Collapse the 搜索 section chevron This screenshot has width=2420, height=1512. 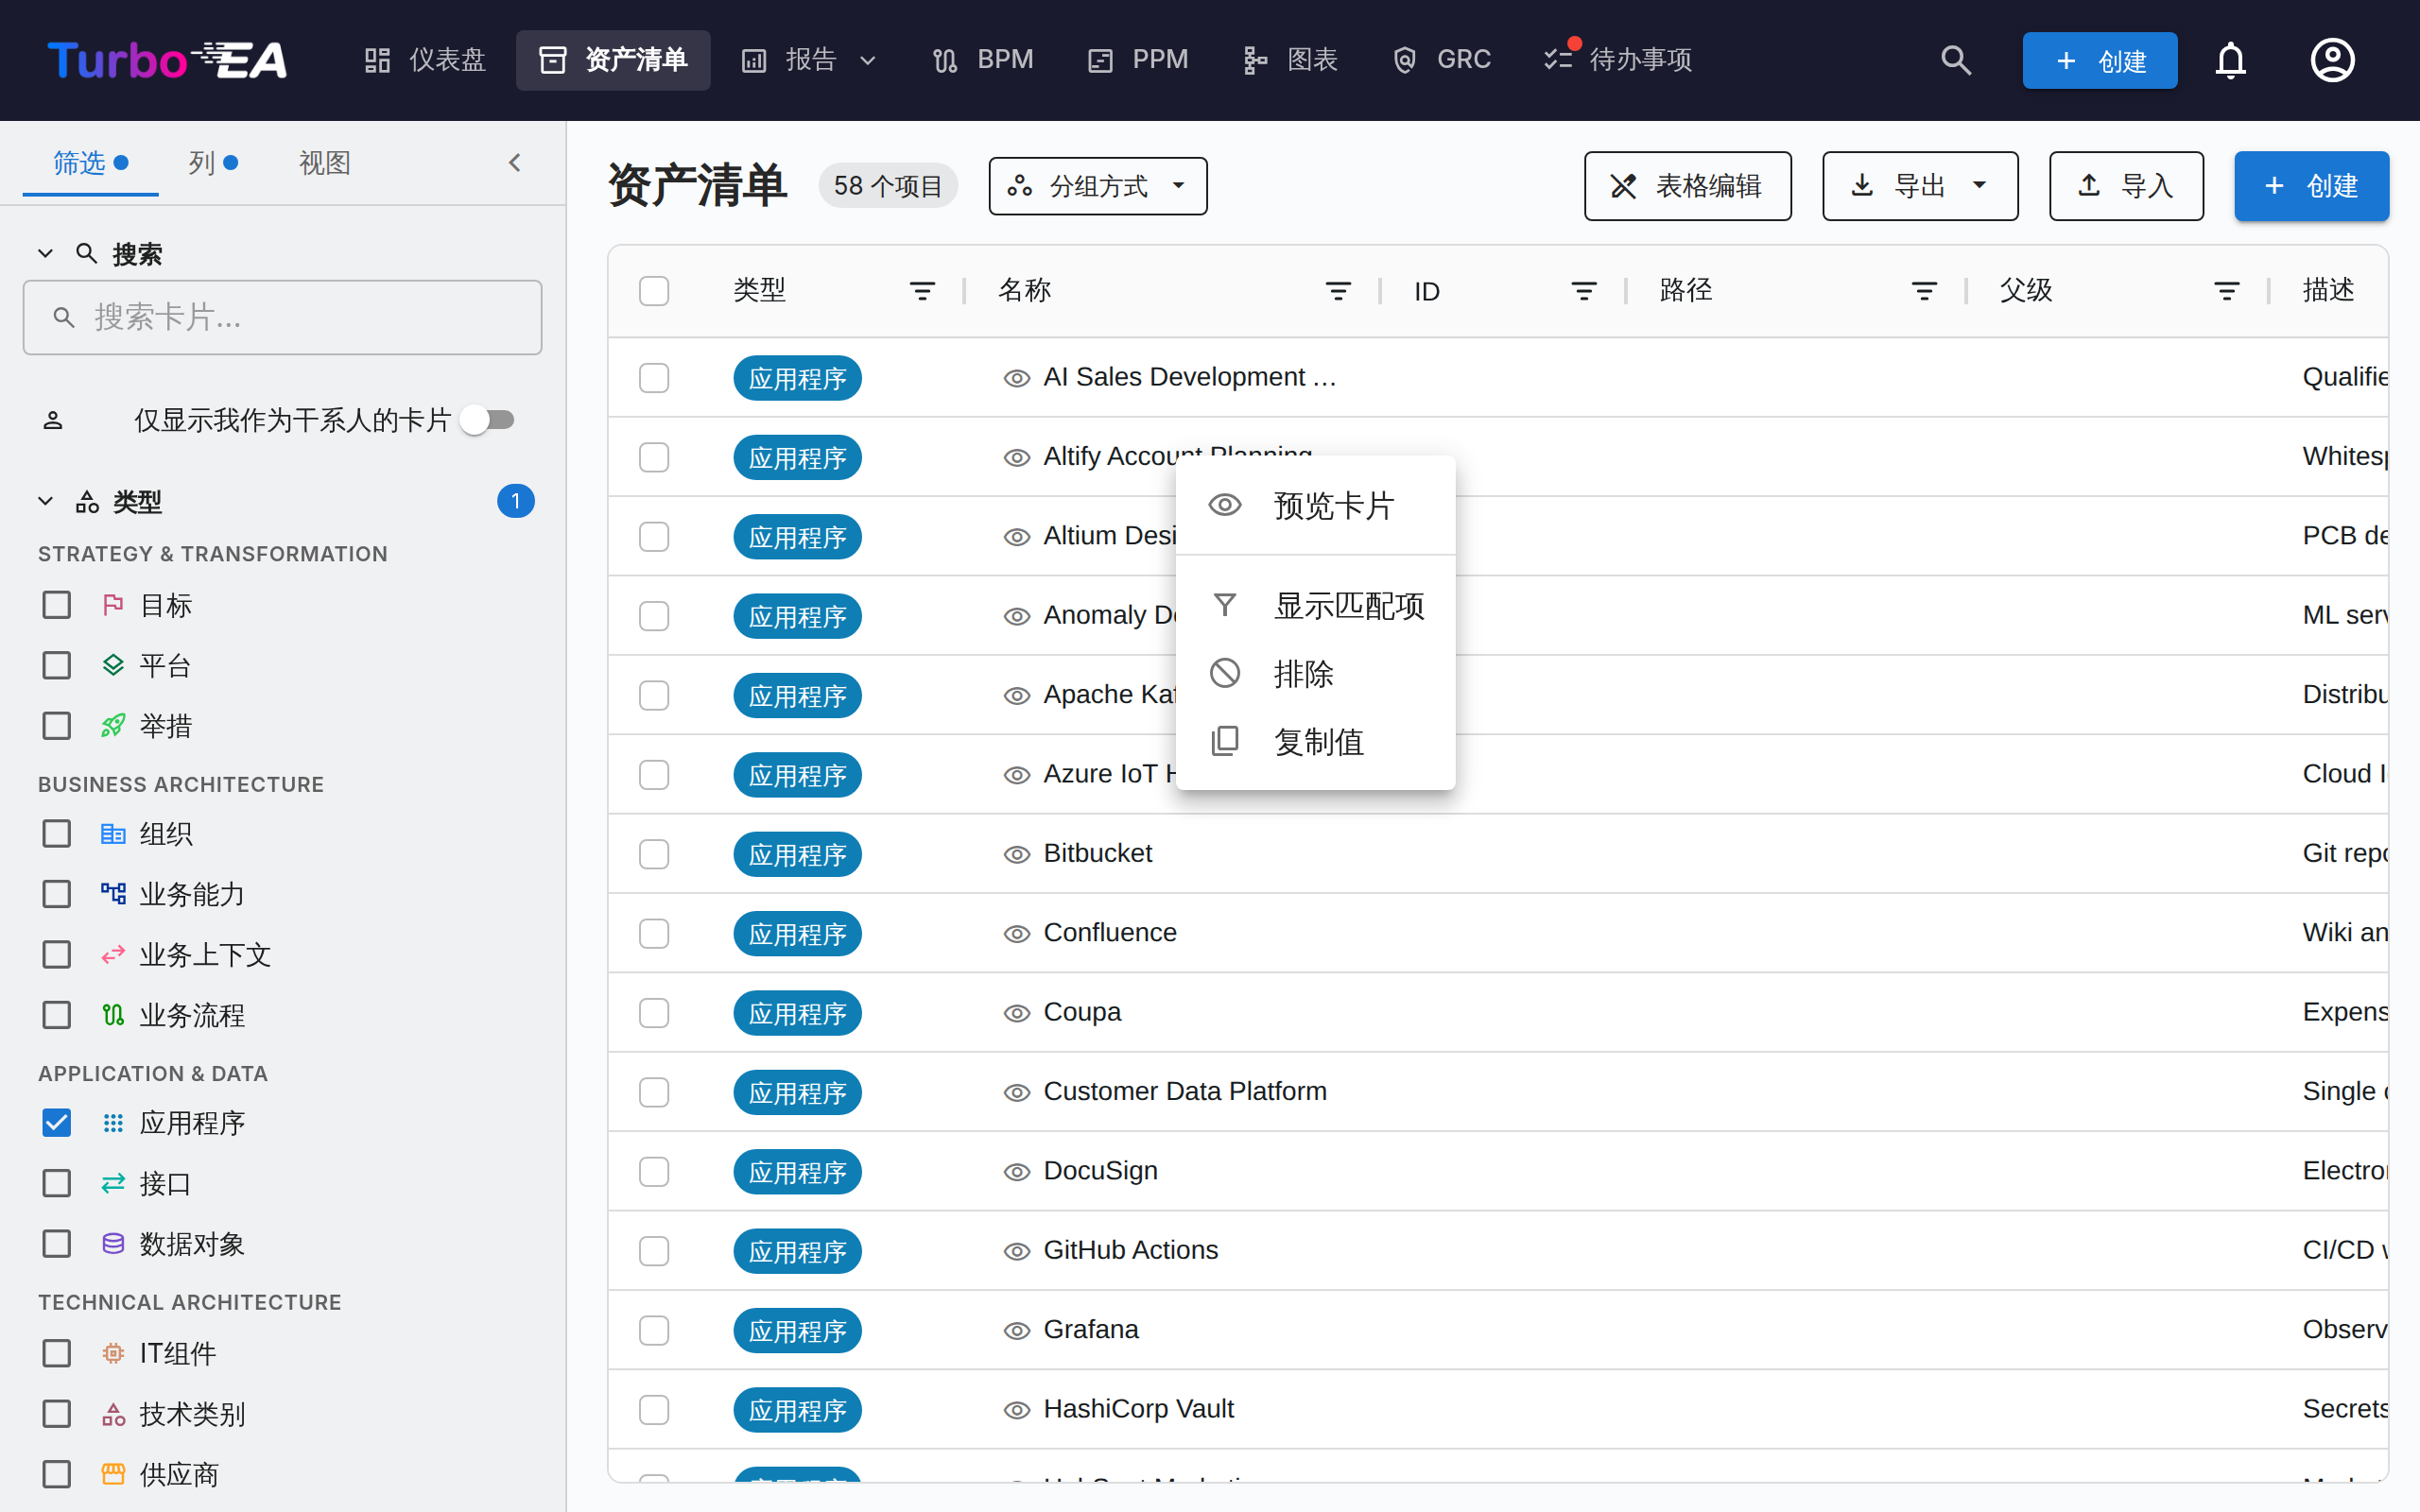coord(45,254)
